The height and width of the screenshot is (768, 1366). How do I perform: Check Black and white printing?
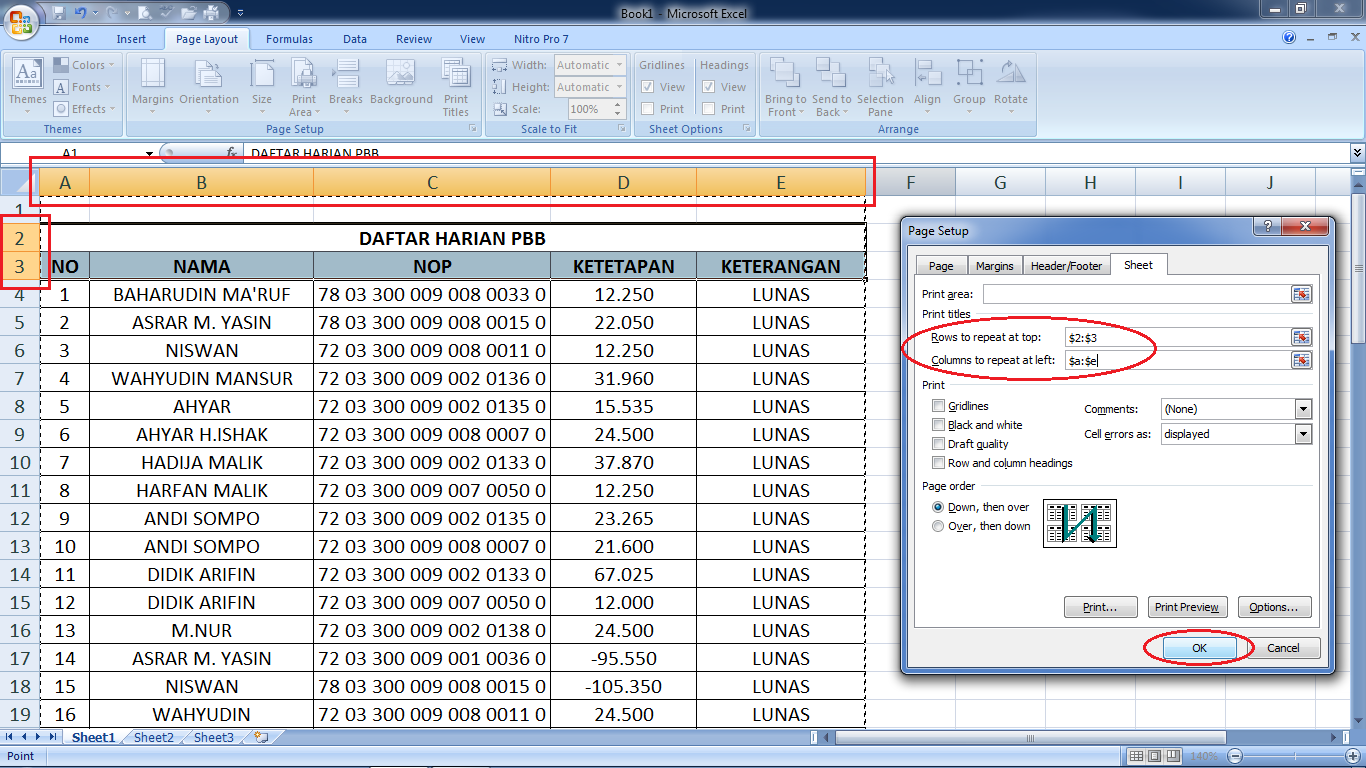(x=938, y=424)
